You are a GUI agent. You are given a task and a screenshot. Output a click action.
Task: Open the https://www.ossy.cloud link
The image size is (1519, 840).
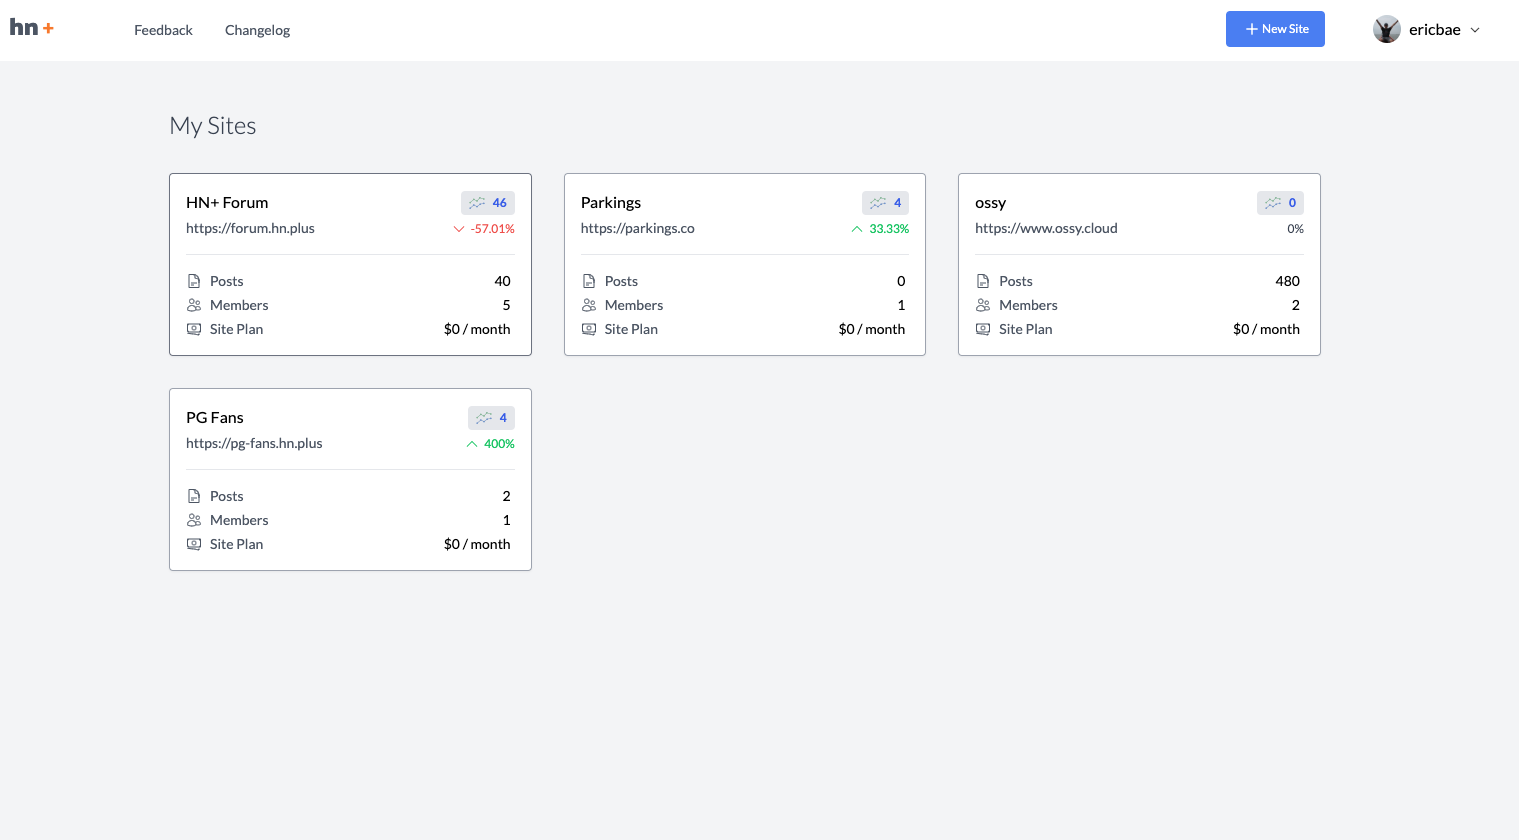coord(1046,228)
